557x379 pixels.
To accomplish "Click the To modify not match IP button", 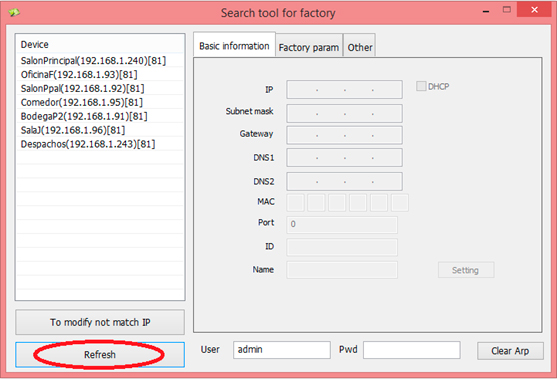I will [100, 322].
